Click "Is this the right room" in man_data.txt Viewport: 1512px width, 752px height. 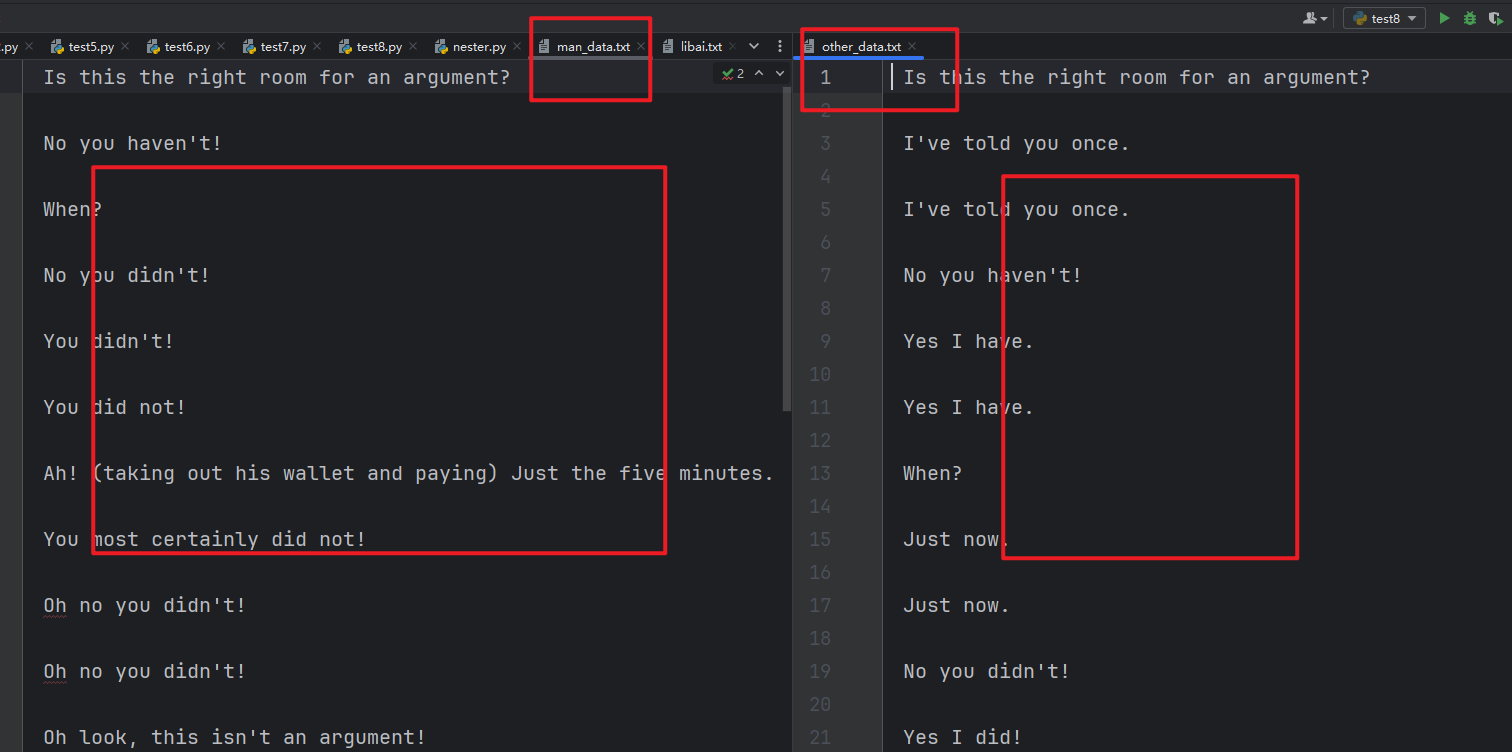(175, 77)
